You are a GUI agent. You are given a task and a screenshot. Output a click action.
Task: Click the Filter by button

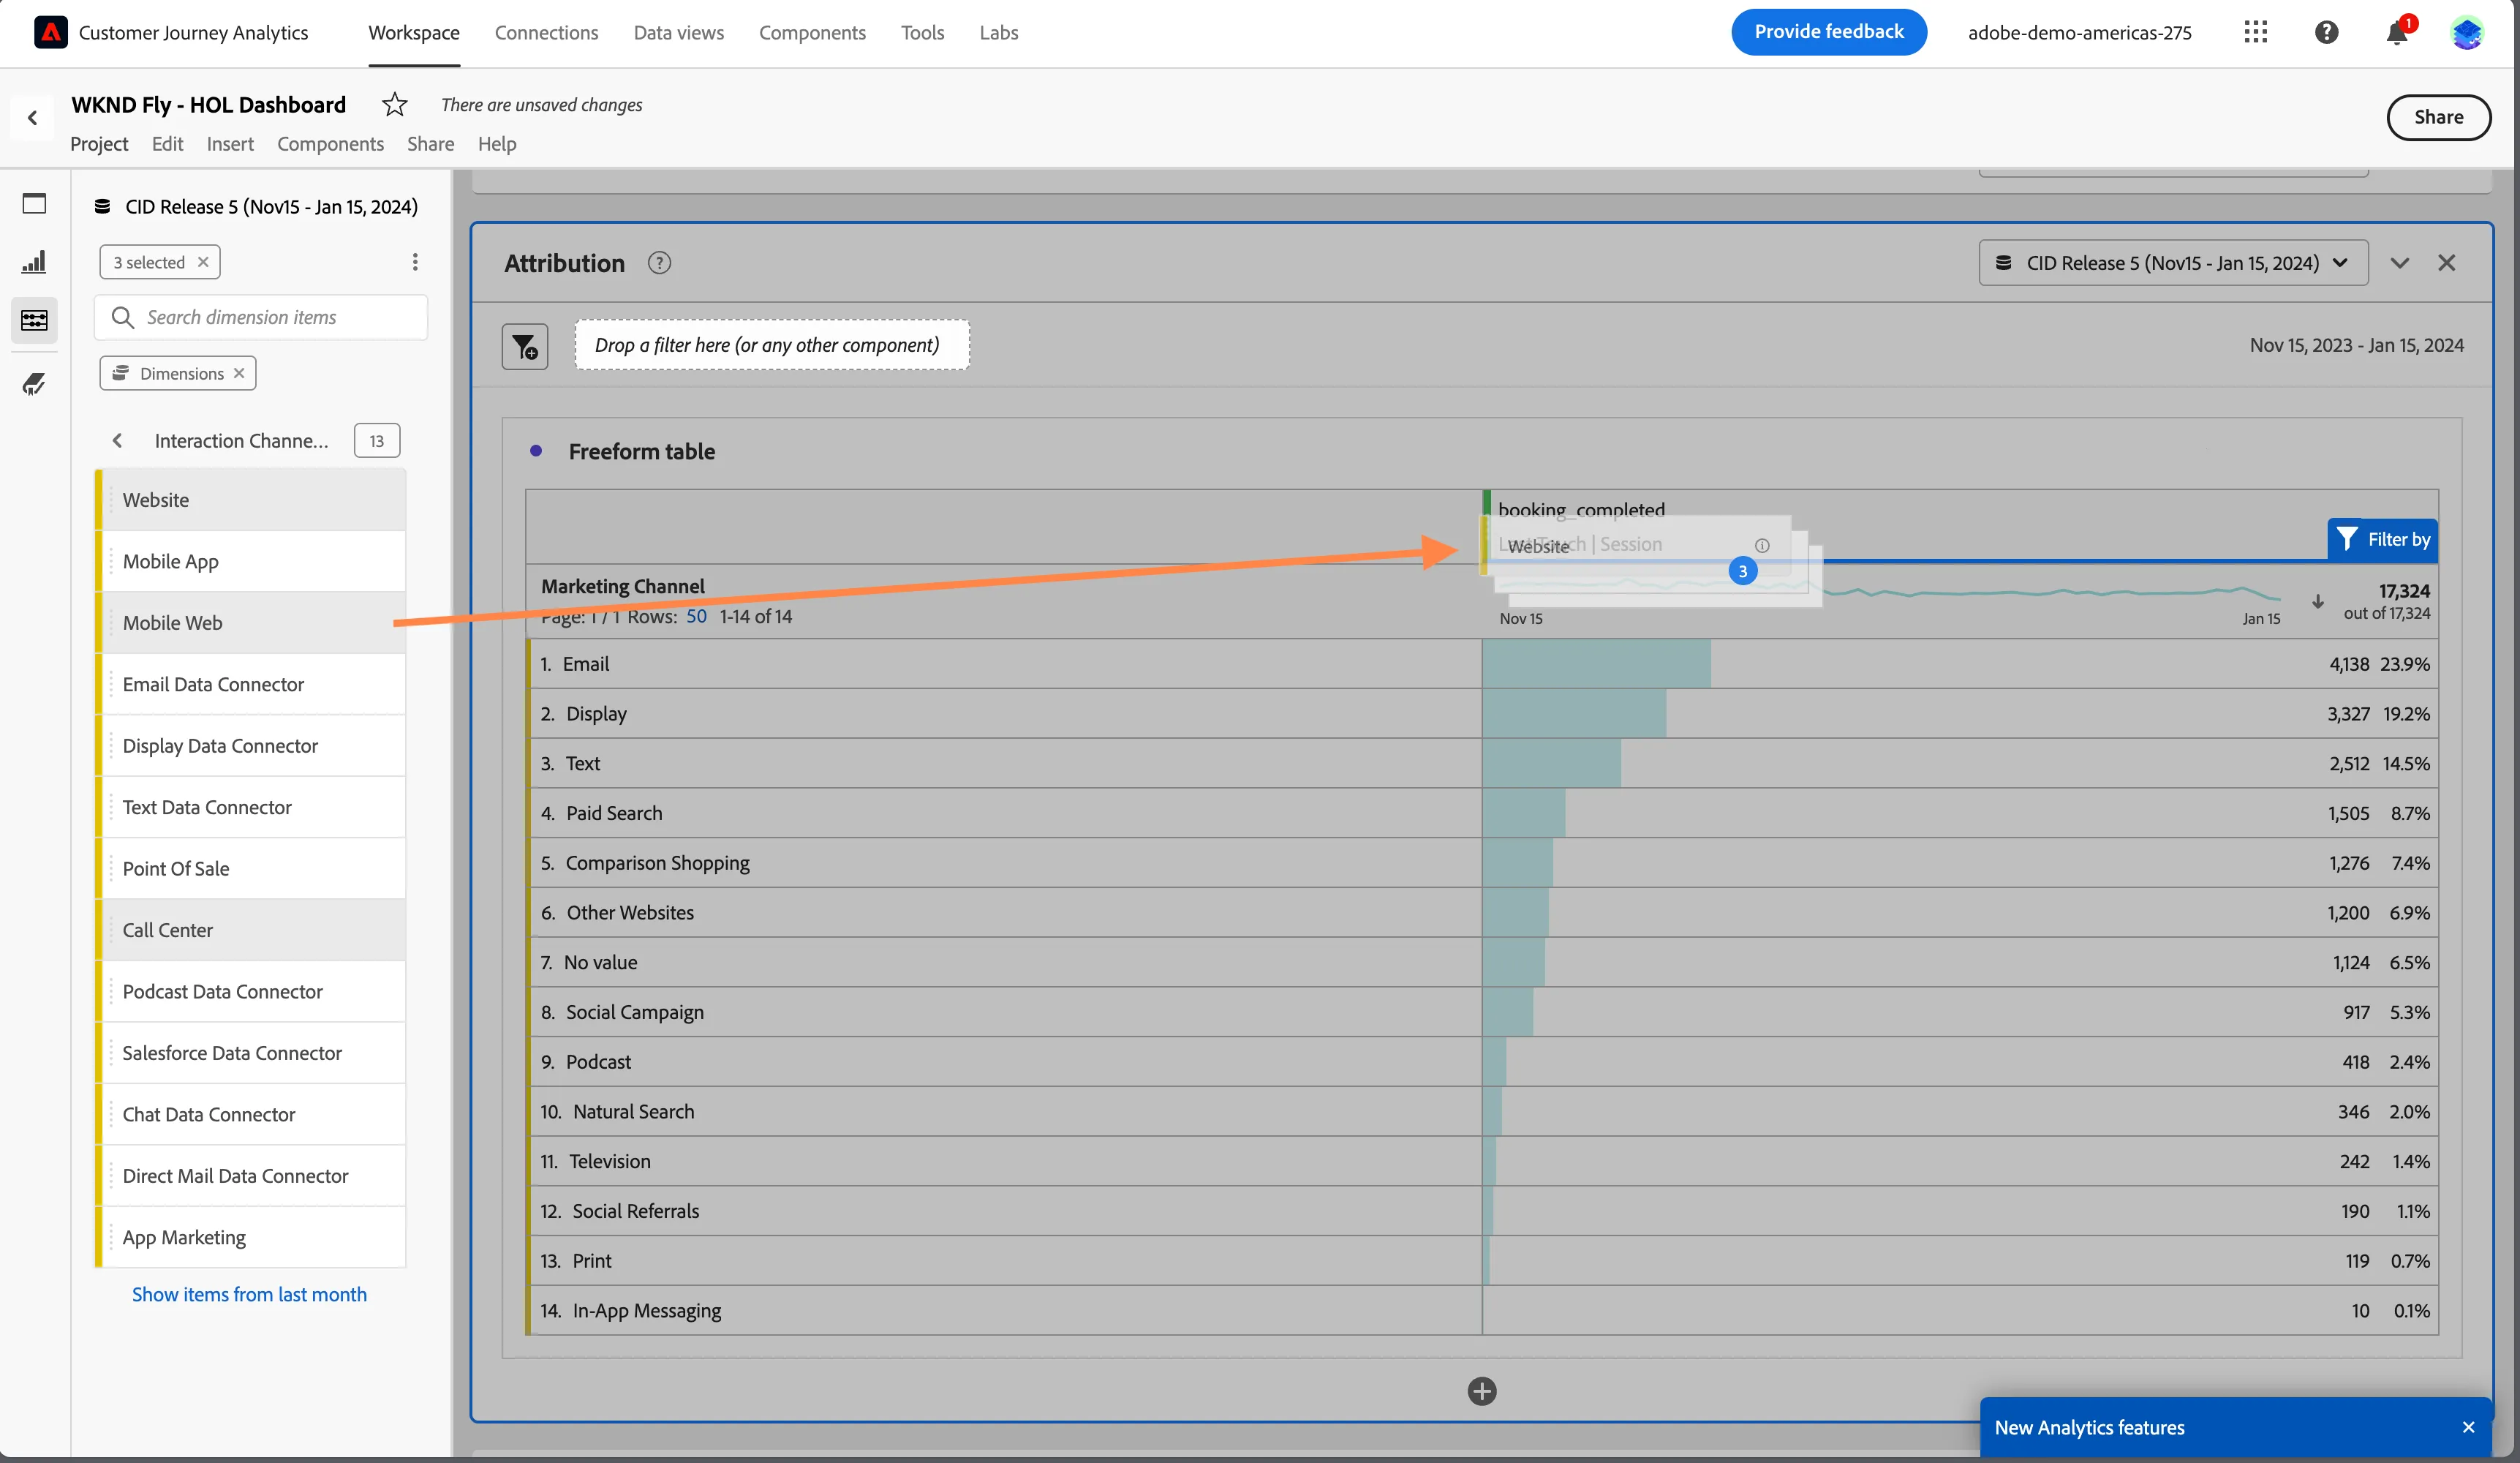click(x=2382, y=539)
